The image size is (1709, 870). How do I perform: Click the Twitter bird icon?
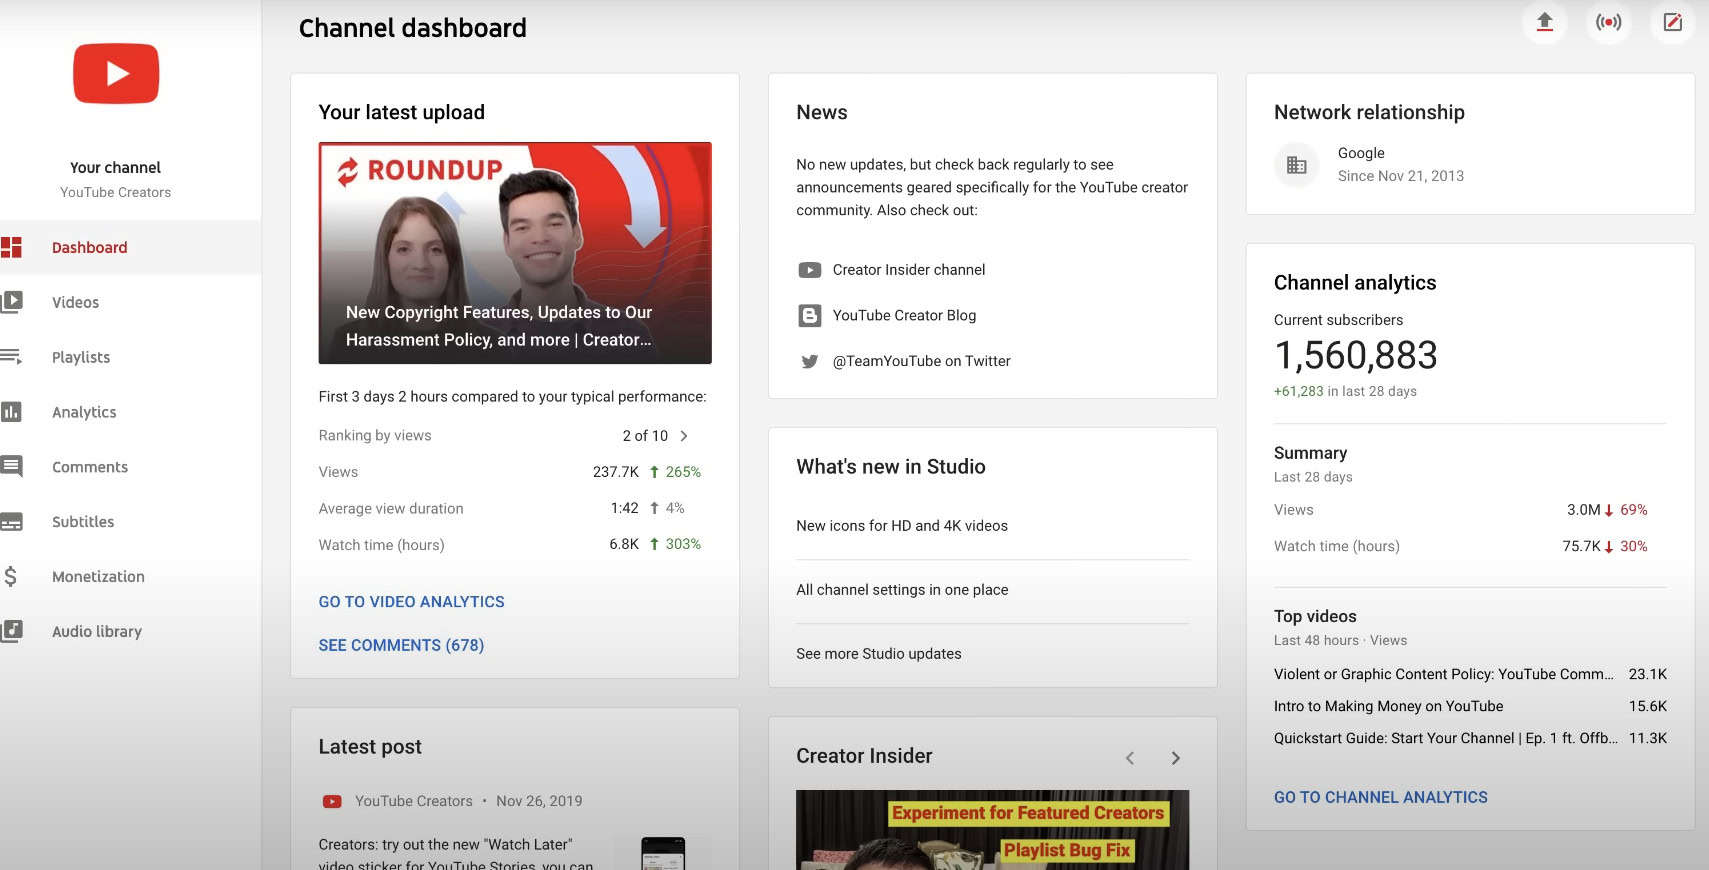click(809, 361)
